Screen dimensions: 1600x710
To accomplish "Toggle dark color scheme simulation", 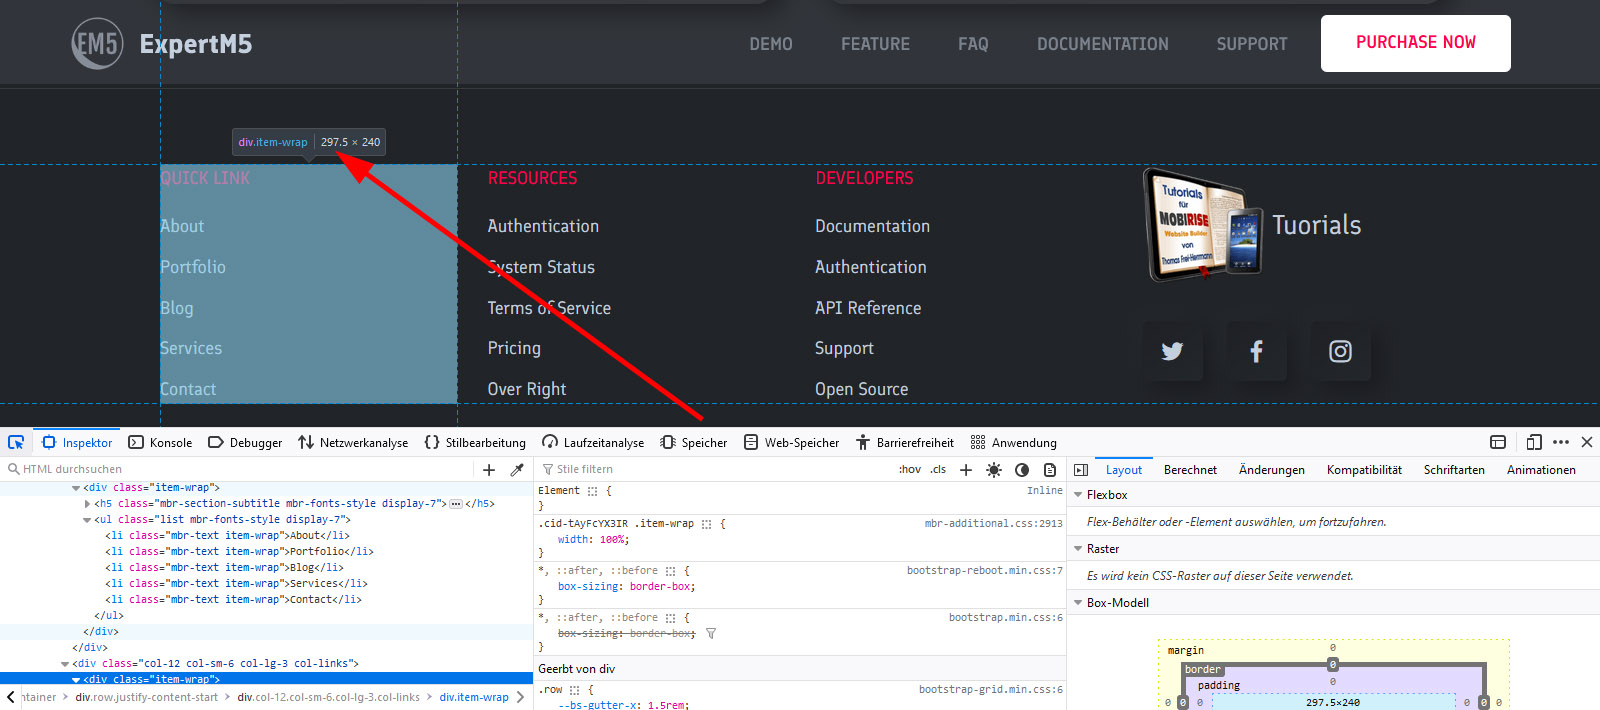I will pos(1021,470).
